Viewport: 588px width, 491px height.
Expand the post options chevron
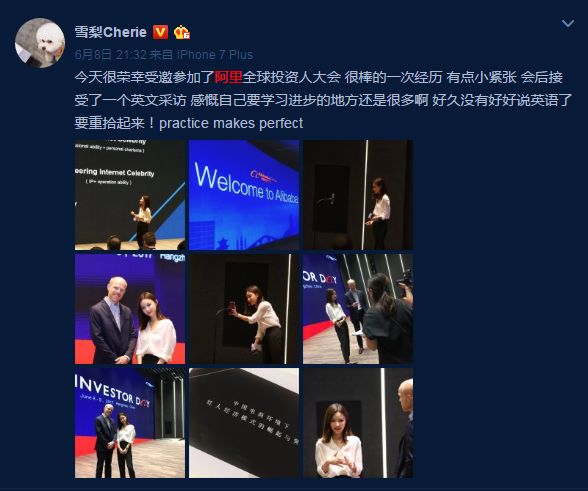[568, 24]
